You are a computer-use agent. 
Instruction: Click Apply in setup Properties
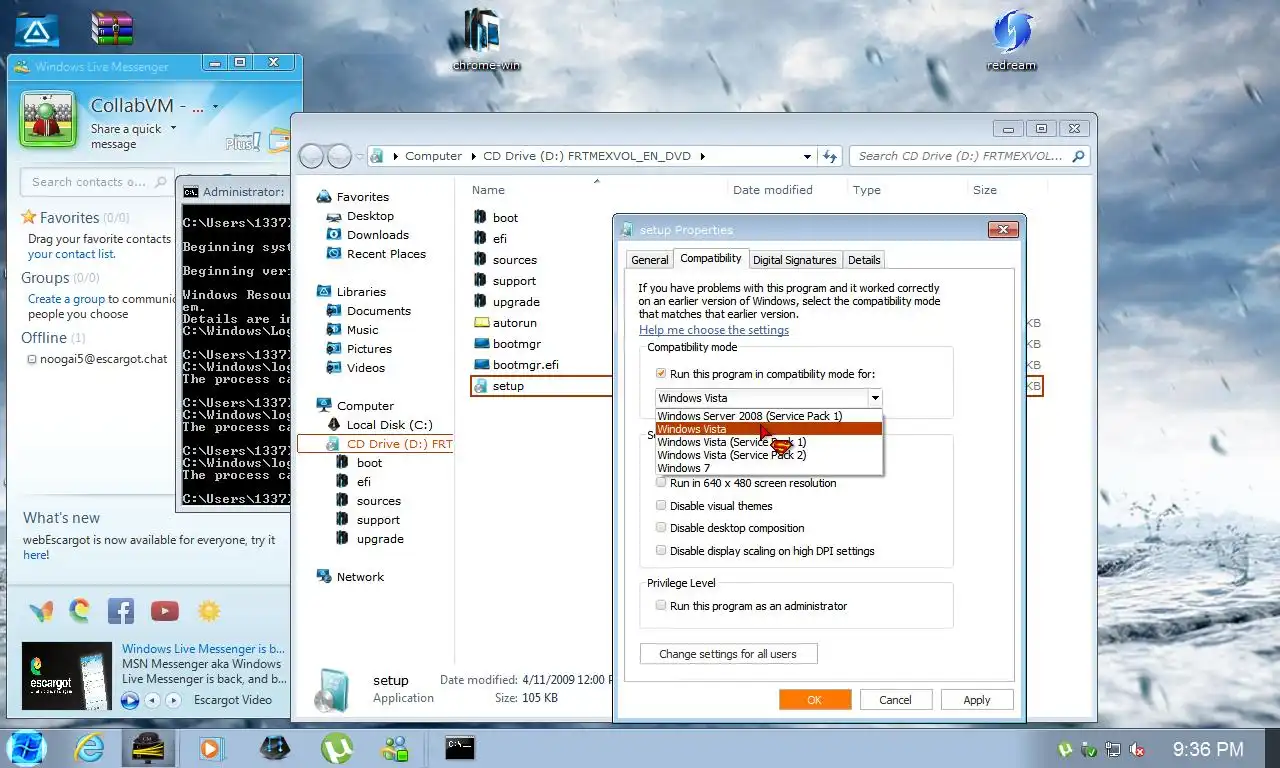(977, 700)
